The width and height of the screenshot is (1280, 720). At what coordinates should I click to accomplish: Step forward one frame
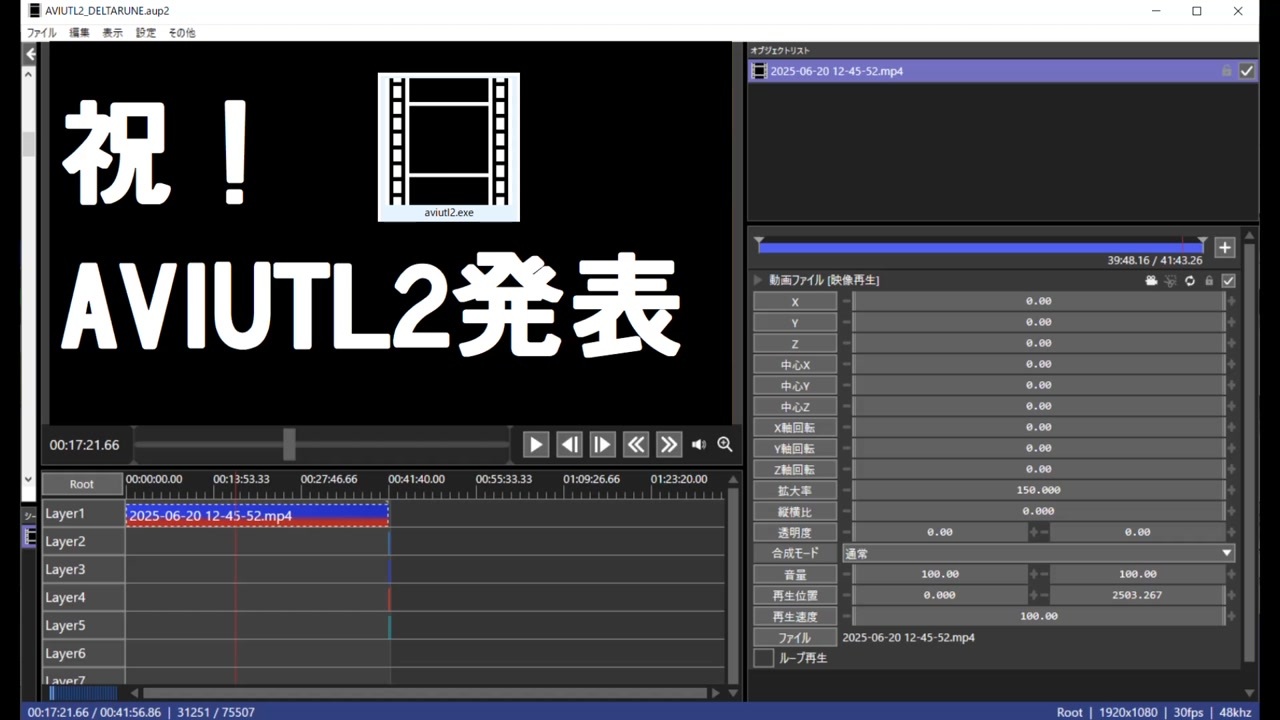pyautogui.click(x=602, y=444)
